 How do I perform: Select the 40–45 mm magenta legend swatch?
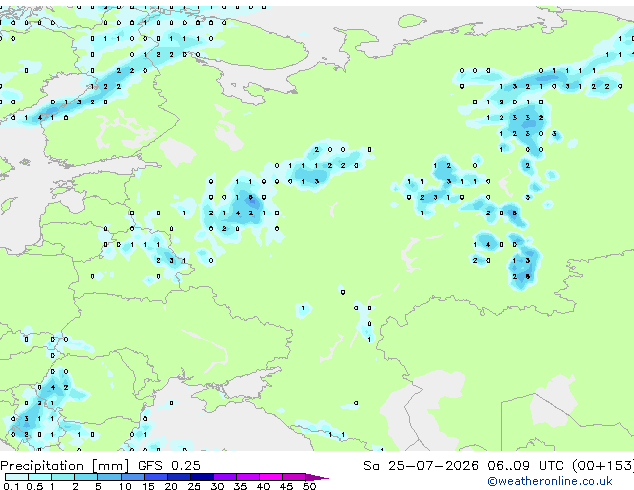(271, 477)
